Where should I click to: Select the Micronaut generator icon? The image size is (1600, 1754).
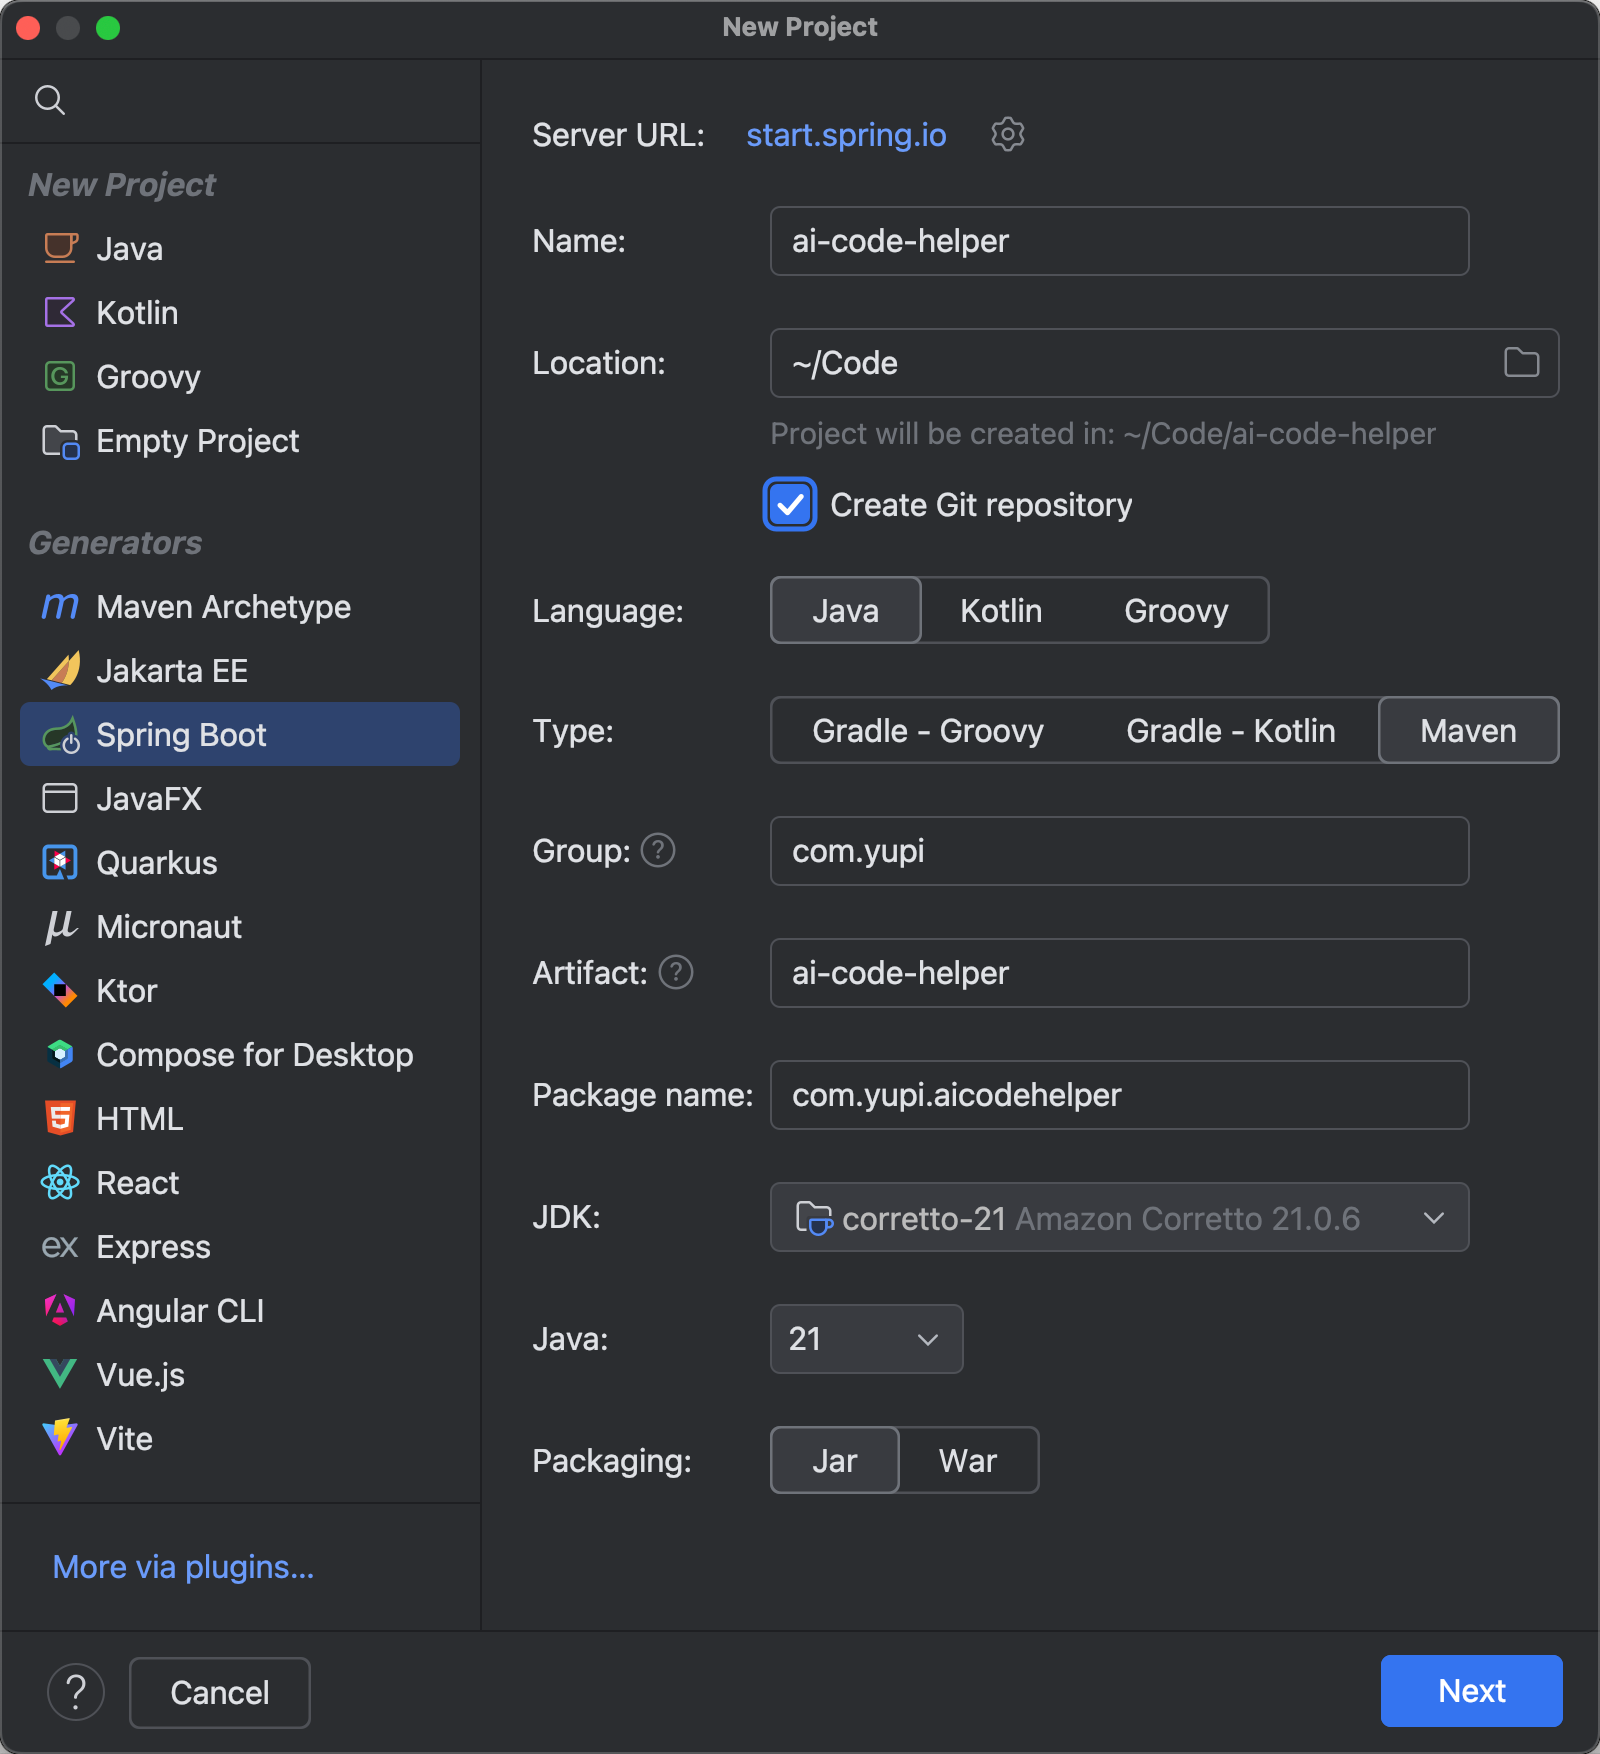coord(59,926)
